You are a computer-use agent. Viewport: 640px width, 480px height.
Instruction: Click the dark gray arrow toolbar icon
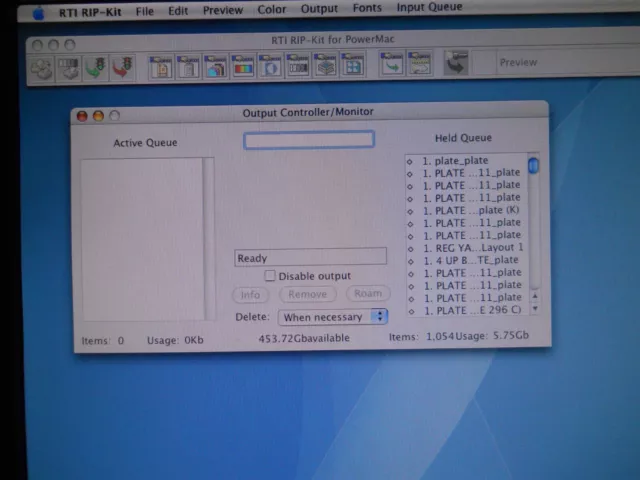coord(456,62)
